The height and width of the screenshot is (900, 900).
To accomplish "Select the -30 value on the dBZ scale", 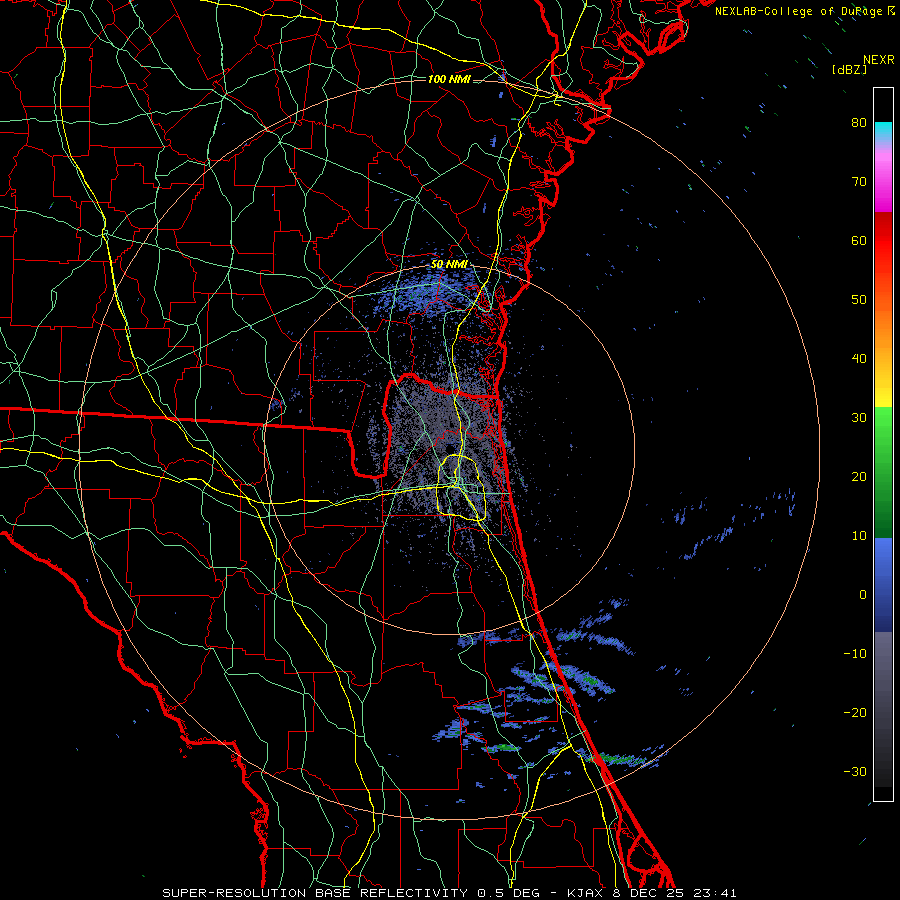I will pos(855,771).
